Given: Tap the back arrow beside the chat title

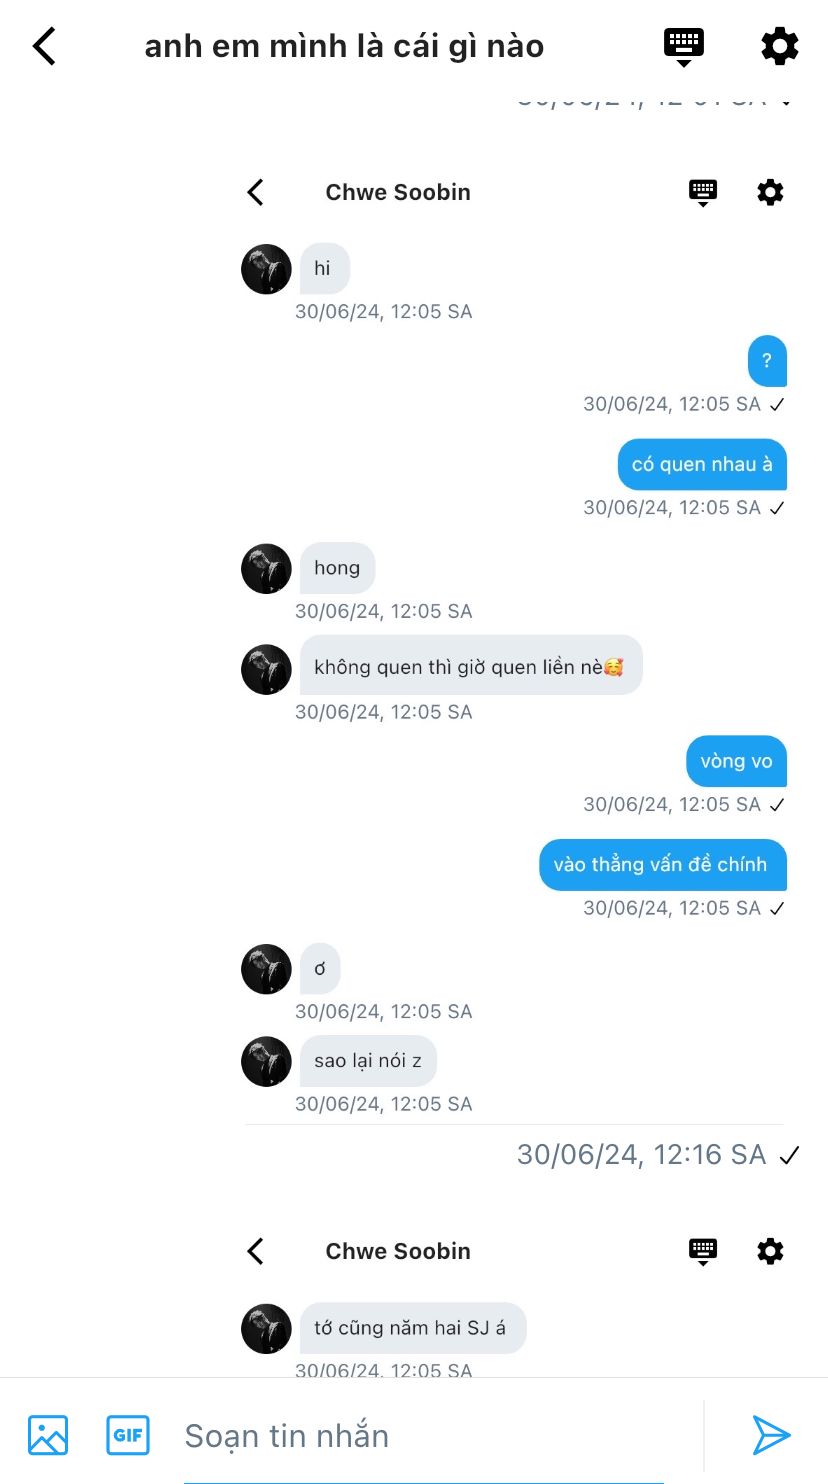Looking at the screenshot, I should coord(44,46).
